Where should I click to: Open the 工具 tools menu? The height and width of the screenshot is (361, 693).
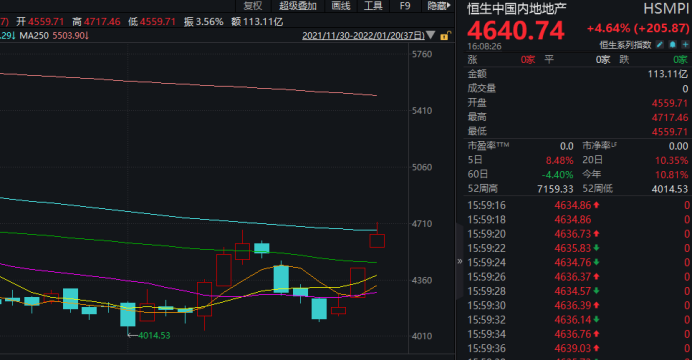373,6
